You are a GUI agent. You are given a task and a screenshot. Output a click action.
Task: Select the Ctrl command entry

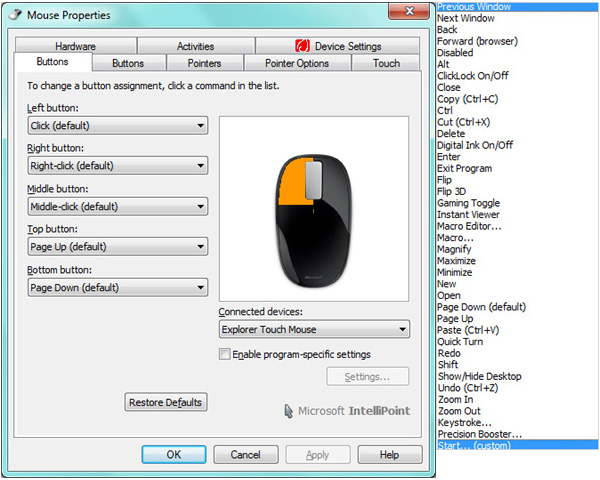tap(517, 110)
